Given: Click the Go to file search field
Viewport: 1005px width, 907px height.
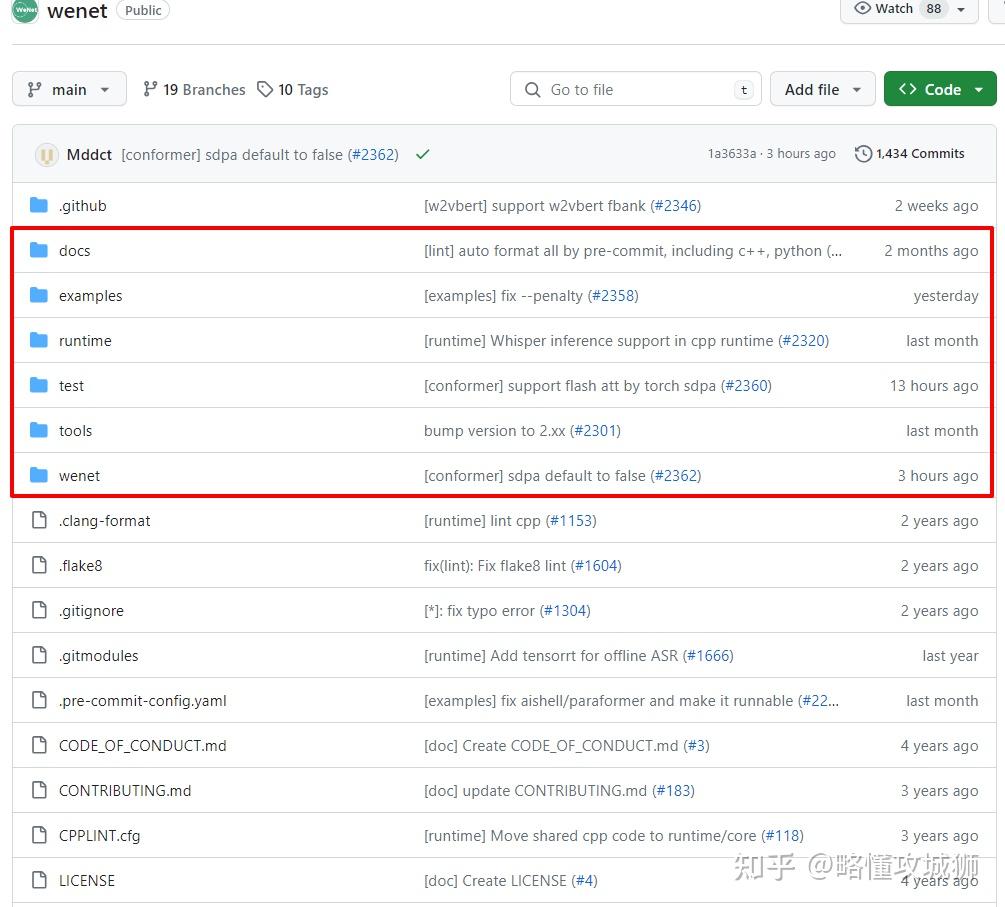Looking at the screenshot, I should click(635, 89).
